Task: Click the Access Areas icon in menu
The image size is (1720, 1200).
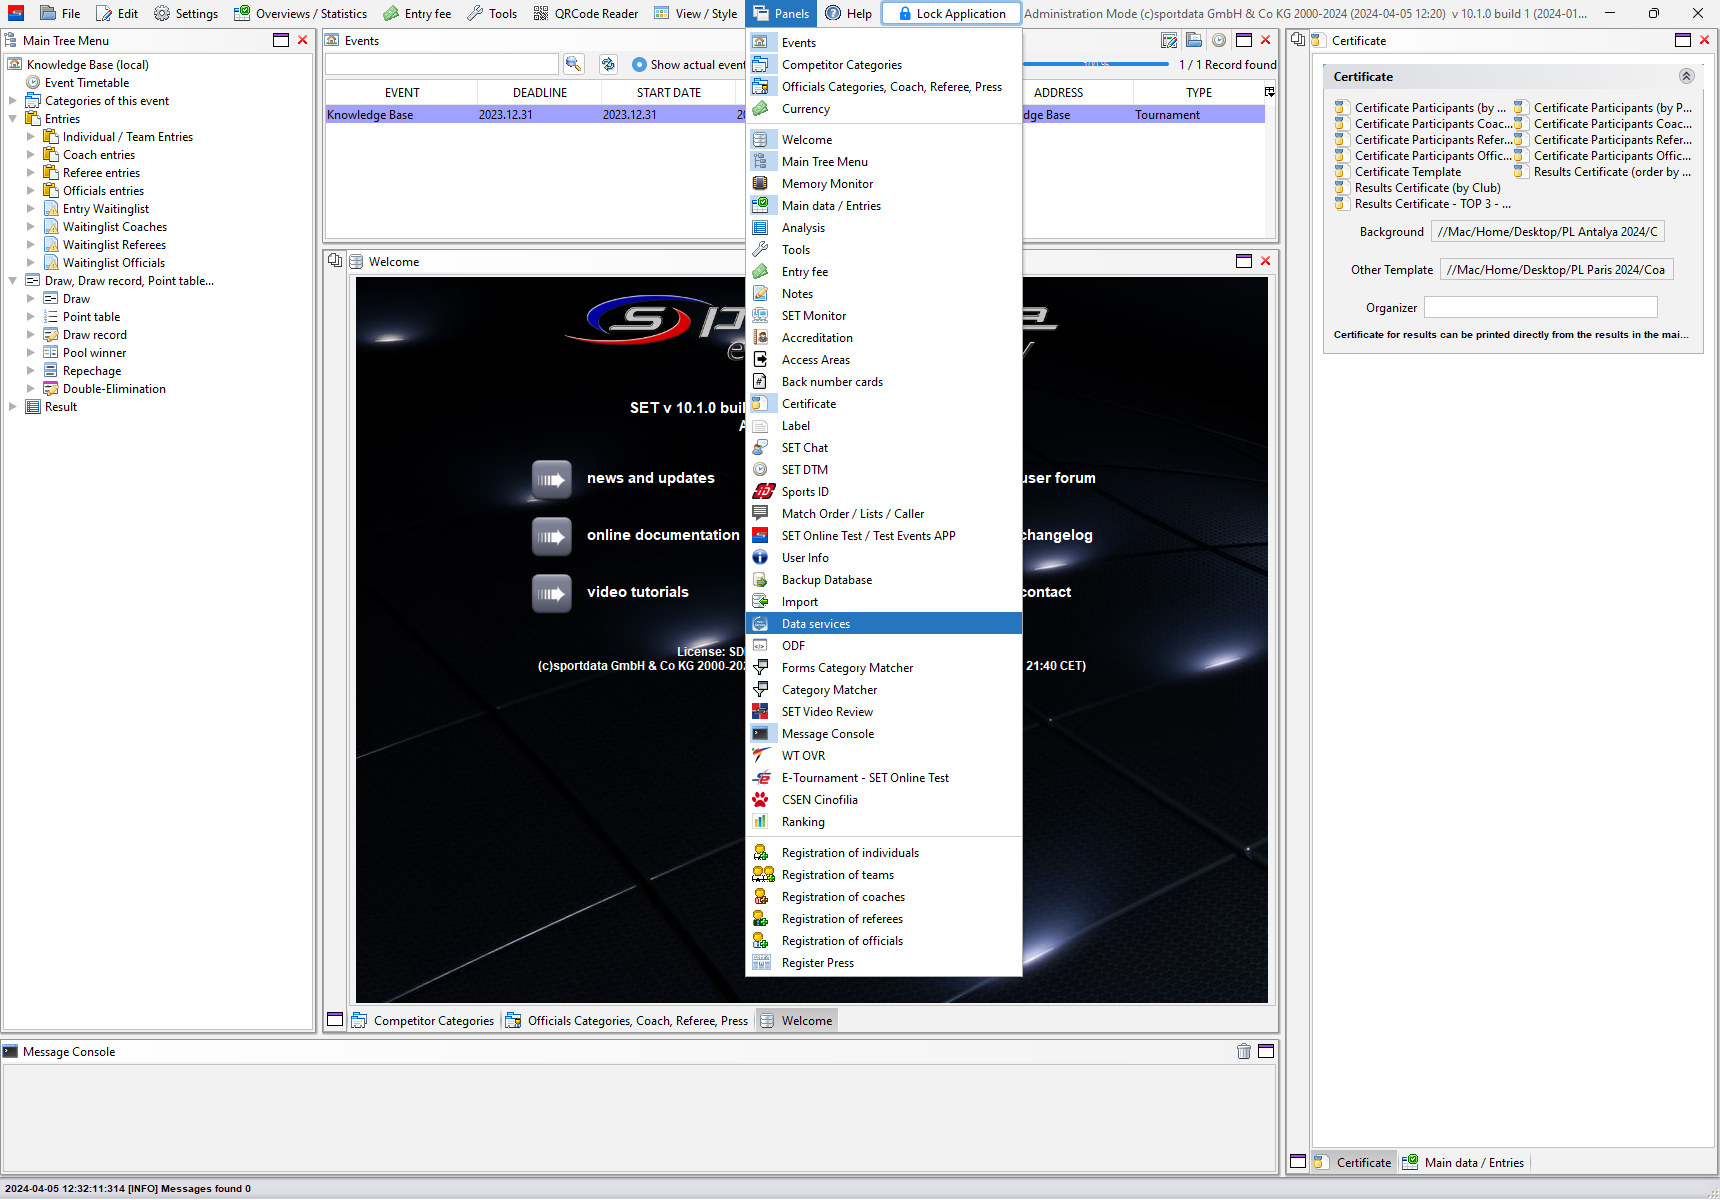Action: click(x=761, y=359)
